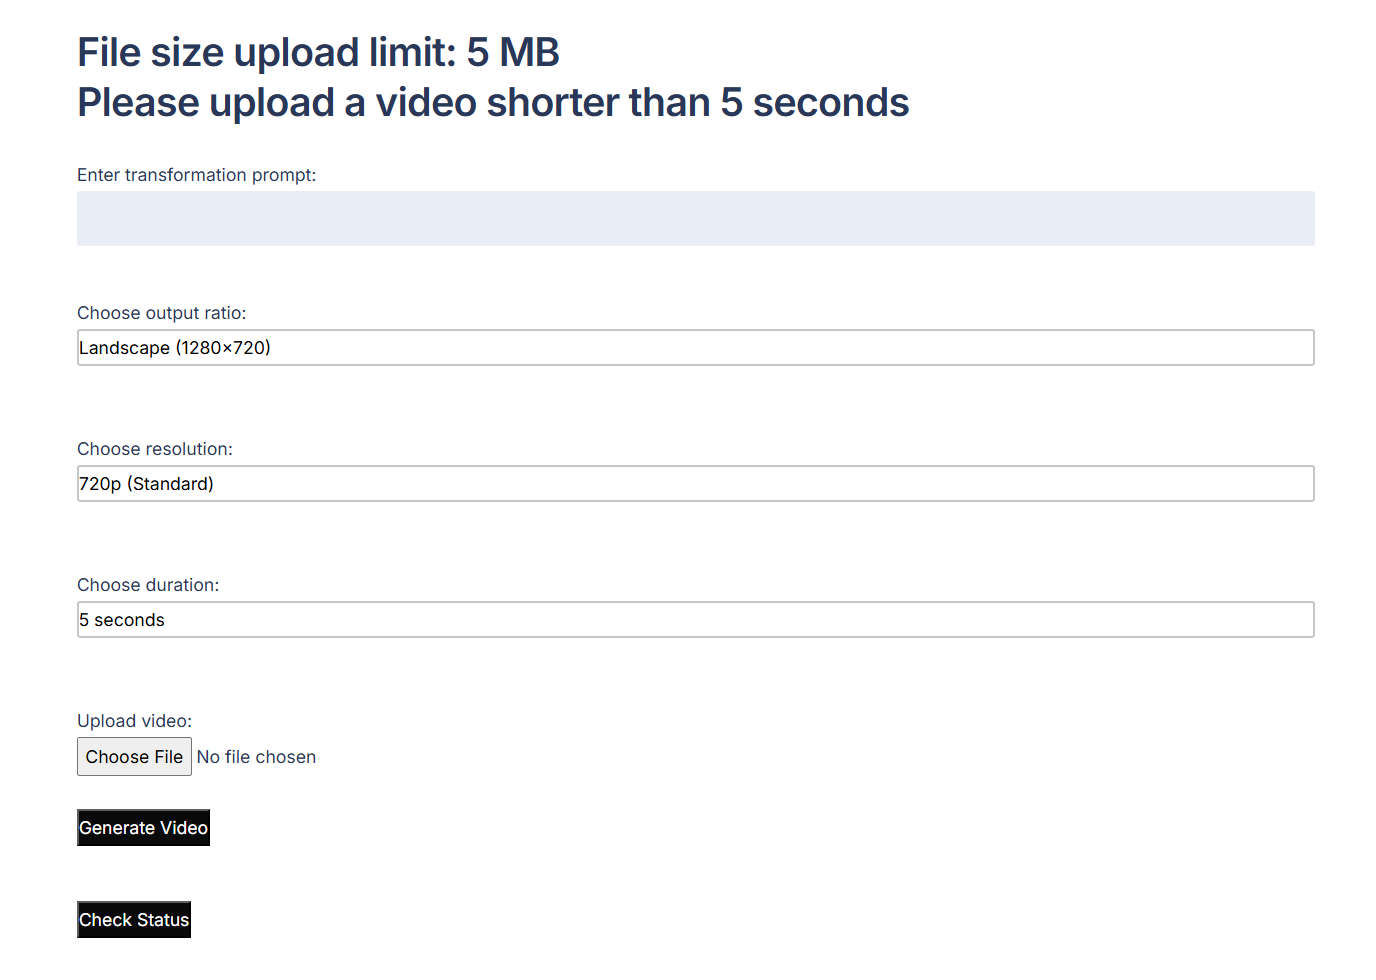
Task: Select the 720p (Standard) combo box
Action: tap(695, 484)
